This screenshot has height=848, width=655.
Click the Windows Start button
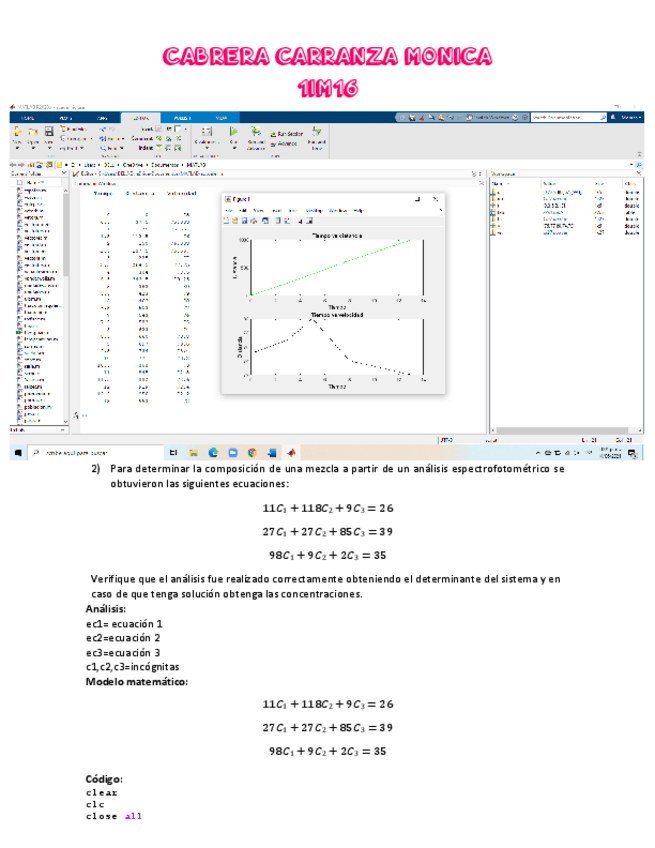click(x=18, y=452)
